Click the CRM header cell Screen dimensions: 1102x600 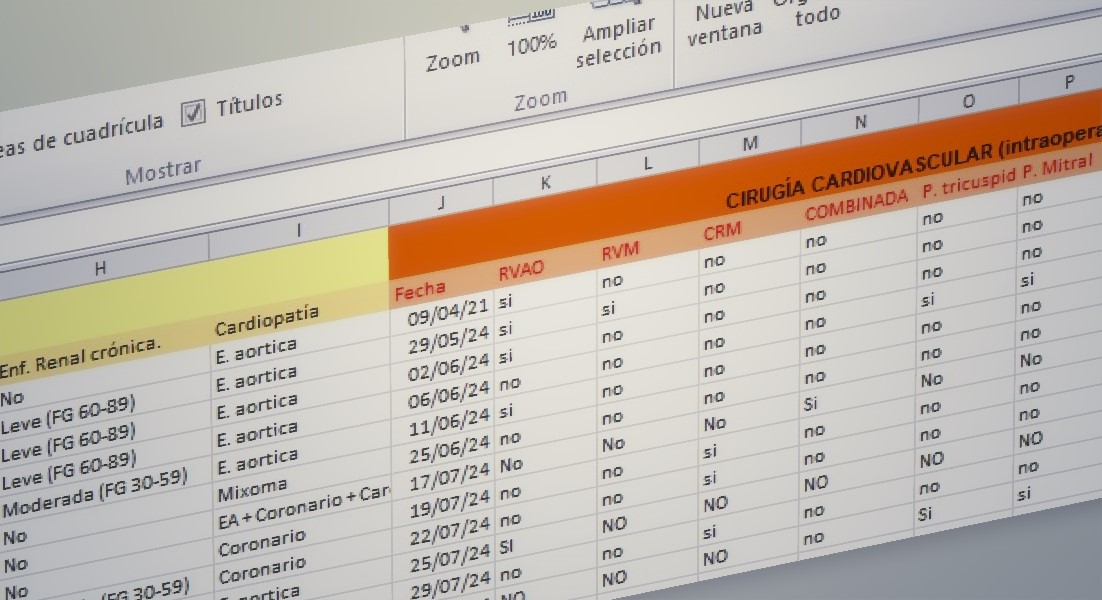pyautogui.click(x=722, y=232)
